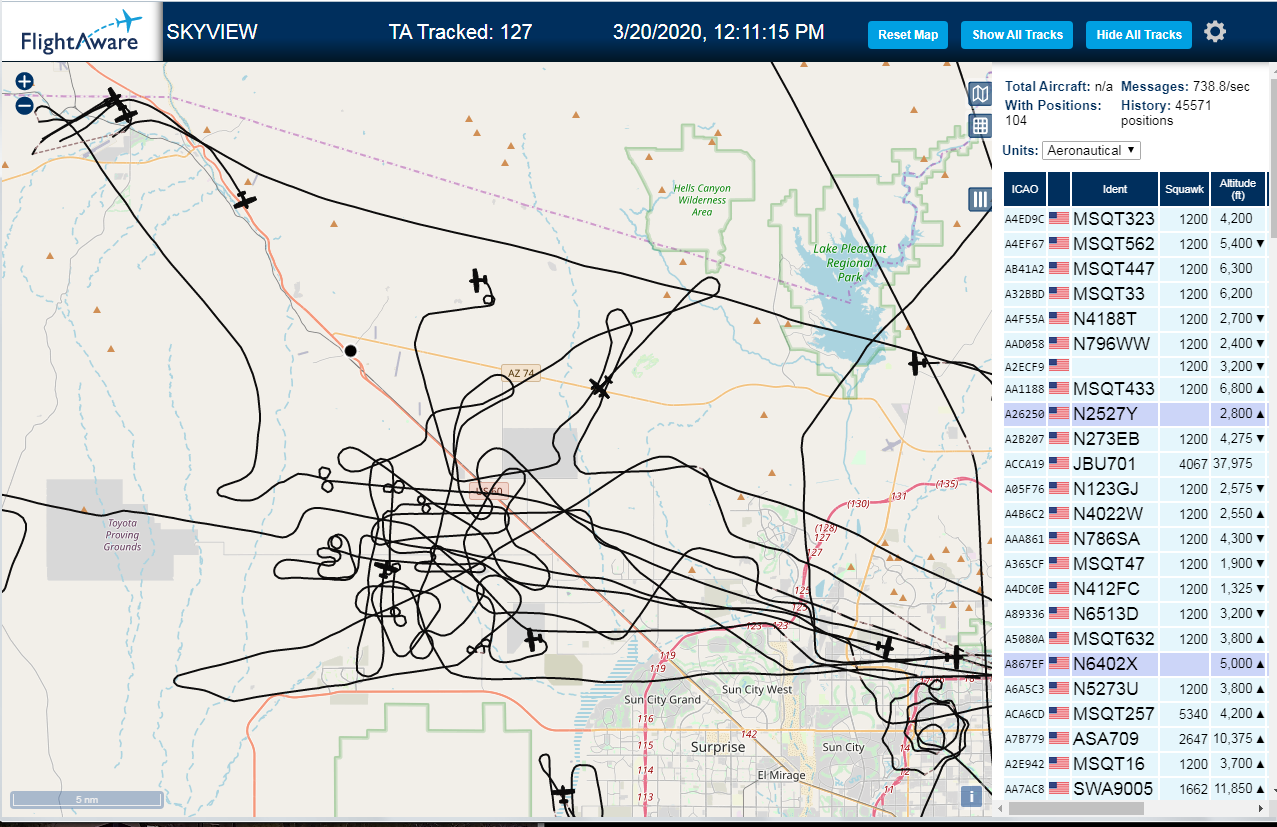Image resolution: width=1277 pixels, height=827 pixels.
Task: Click the SKYVIEW title text
Action: pos(212,32)
